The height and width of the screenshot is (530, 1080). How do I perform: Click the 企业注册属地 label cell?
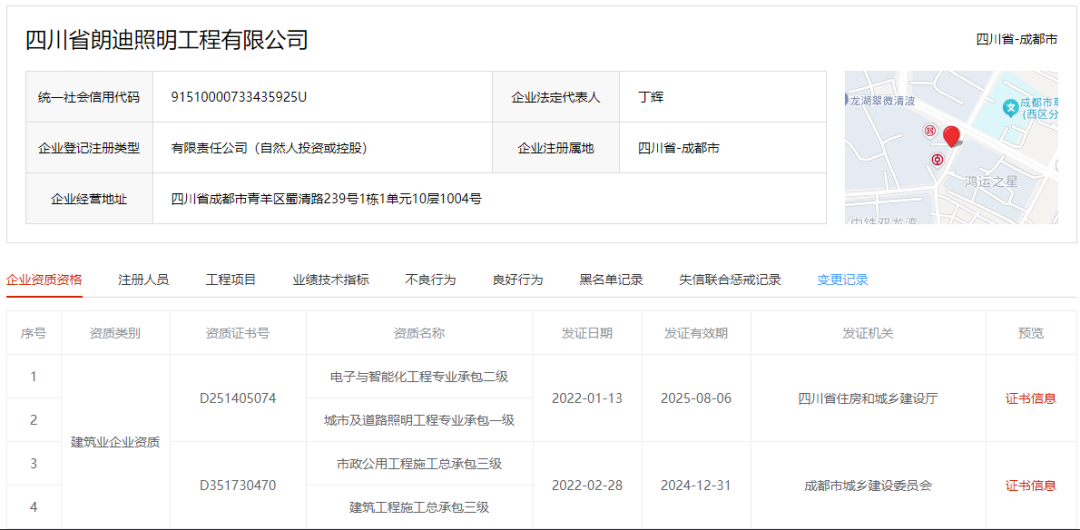click(556, 147)
